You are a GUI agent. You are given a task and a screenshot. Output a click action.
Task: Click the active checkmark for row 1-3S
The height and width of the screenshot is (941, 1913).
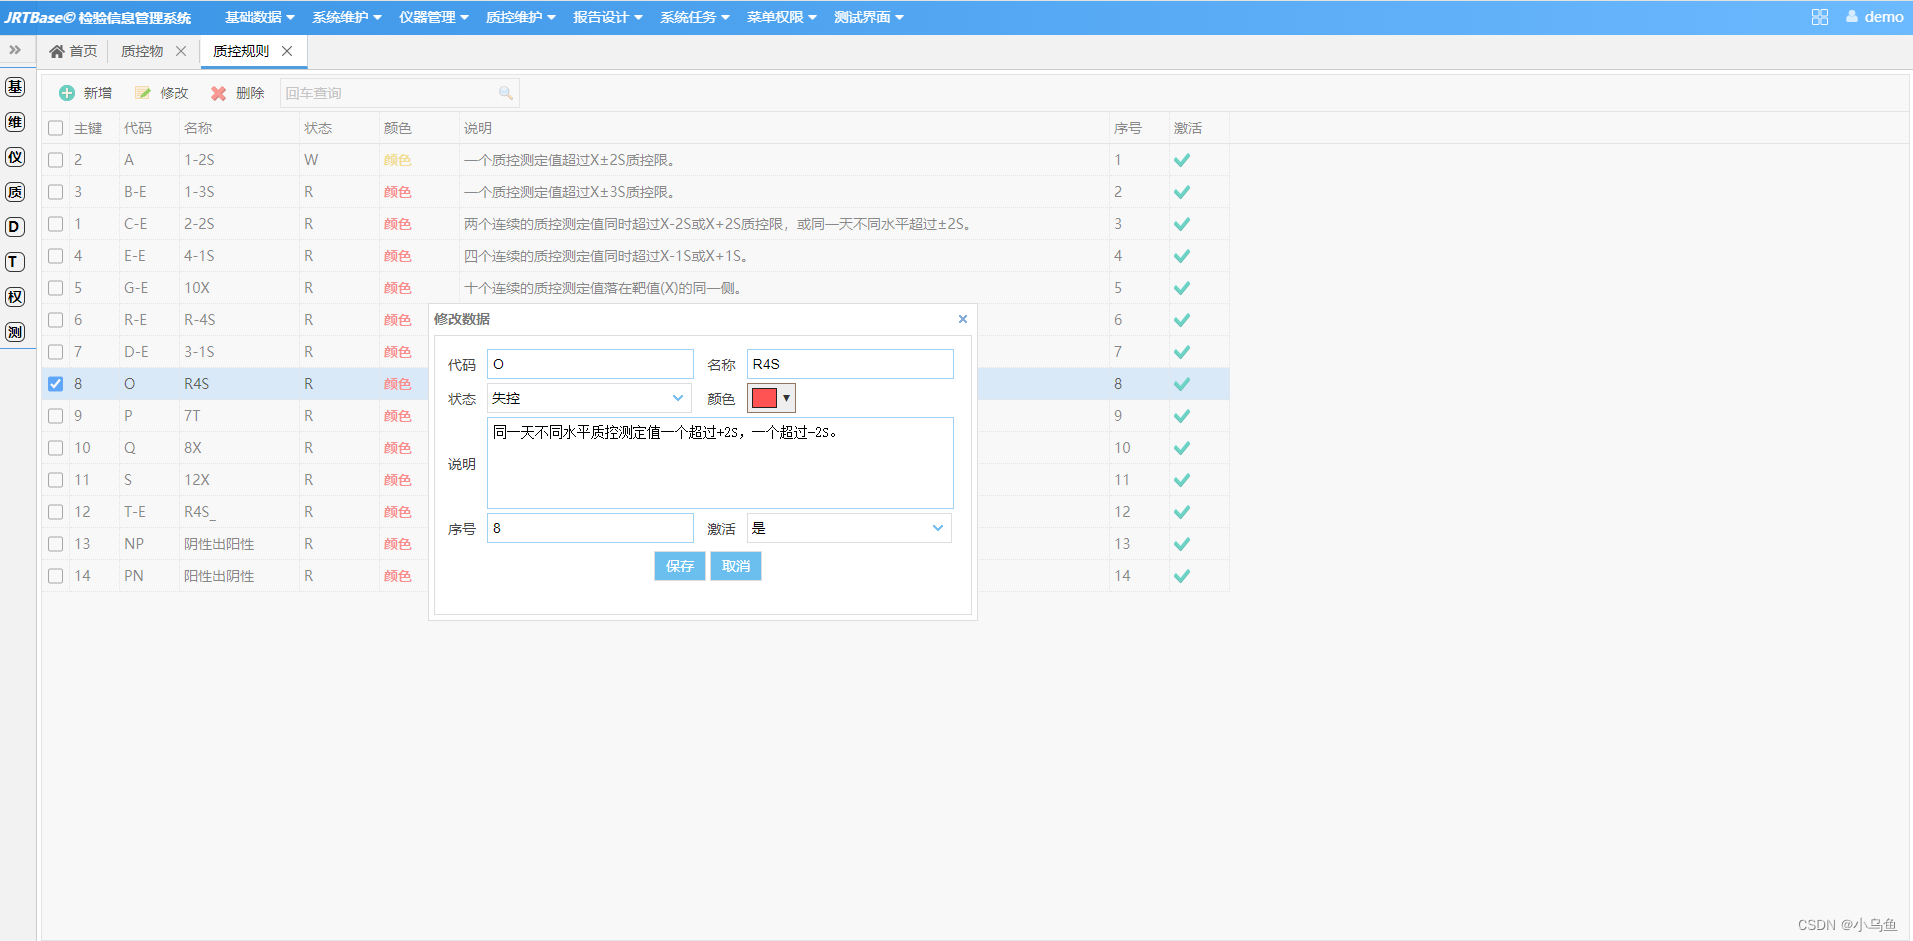point(1182,192)
